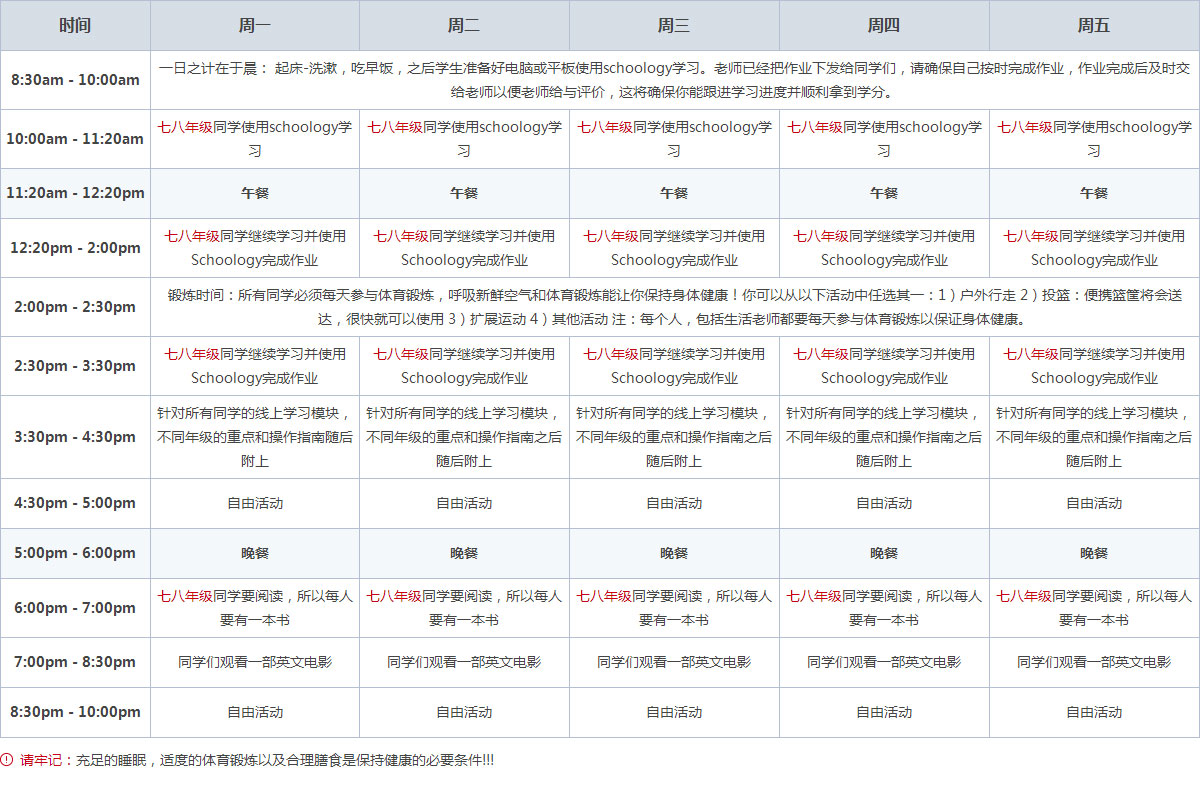Screen dimensions: 1200x795
Task: Click the 一日之计在于晨 morning description text
Action: 674,80
